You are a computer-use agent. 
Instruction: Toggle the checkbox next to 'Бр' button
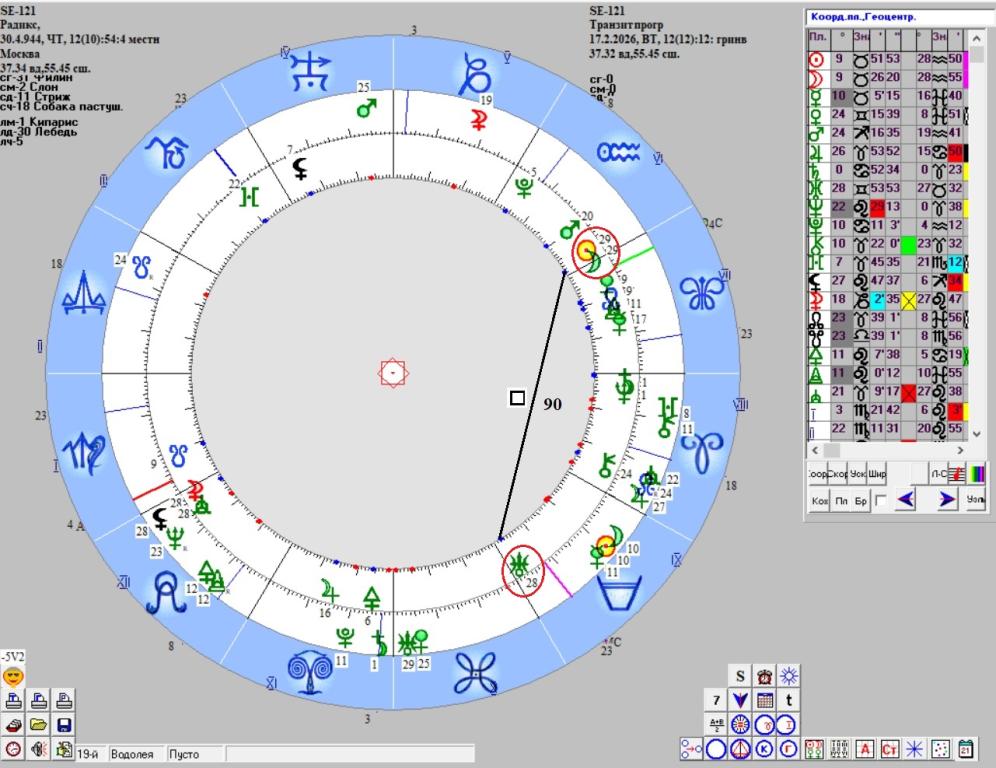coord(880,501)
